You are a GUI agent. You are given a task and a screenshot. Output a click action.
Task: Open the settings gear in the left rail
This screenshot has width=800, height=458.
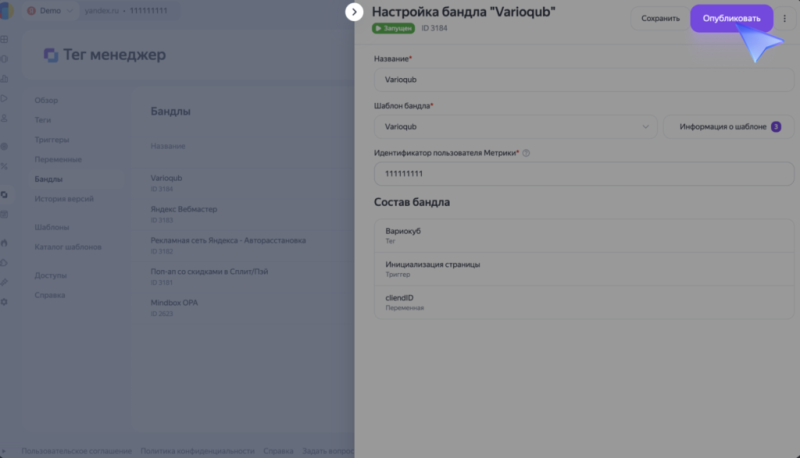(x=4, y=302)
